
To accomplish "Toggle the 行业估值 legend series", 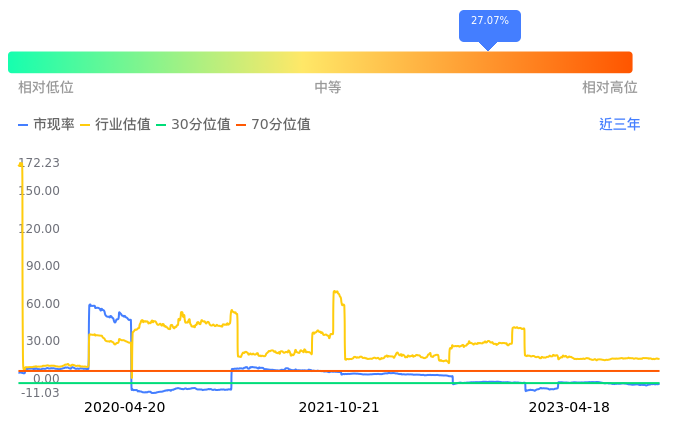I will (115, 125).
